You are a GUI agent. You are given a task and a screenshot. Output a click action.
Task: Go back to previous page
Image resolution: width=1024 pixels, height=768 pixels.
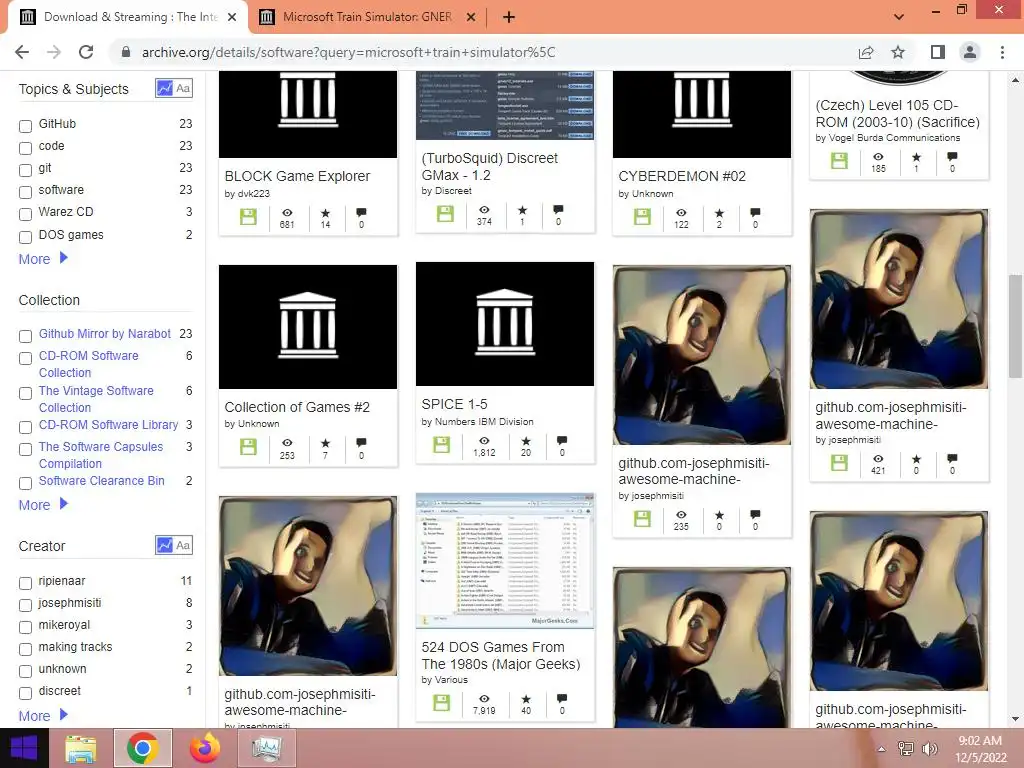[22, 52]
